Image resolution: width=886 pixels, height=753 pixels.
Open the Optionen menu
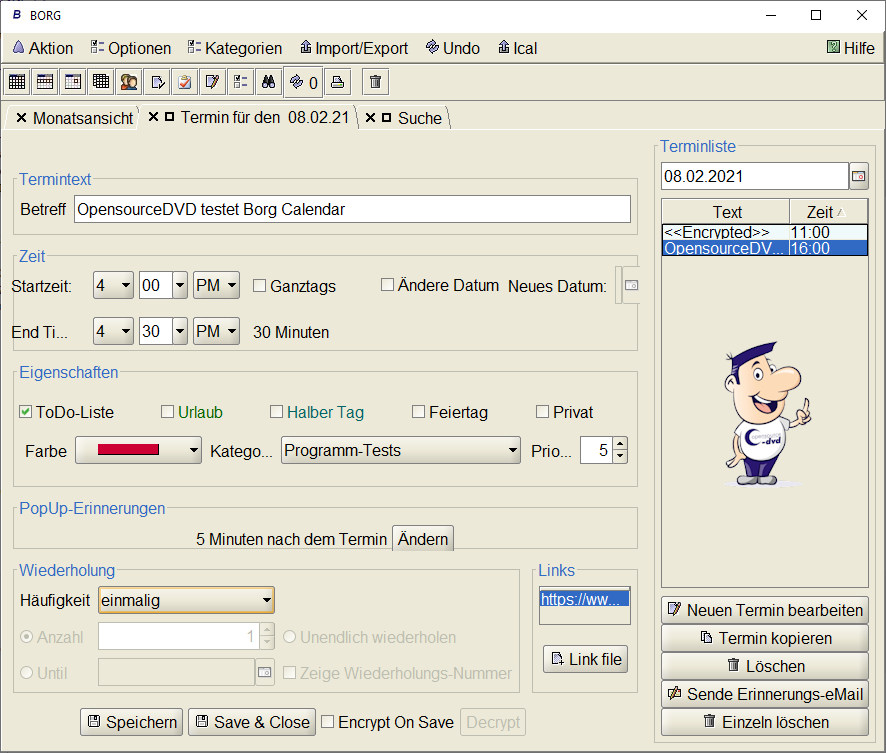click(130, 48)
